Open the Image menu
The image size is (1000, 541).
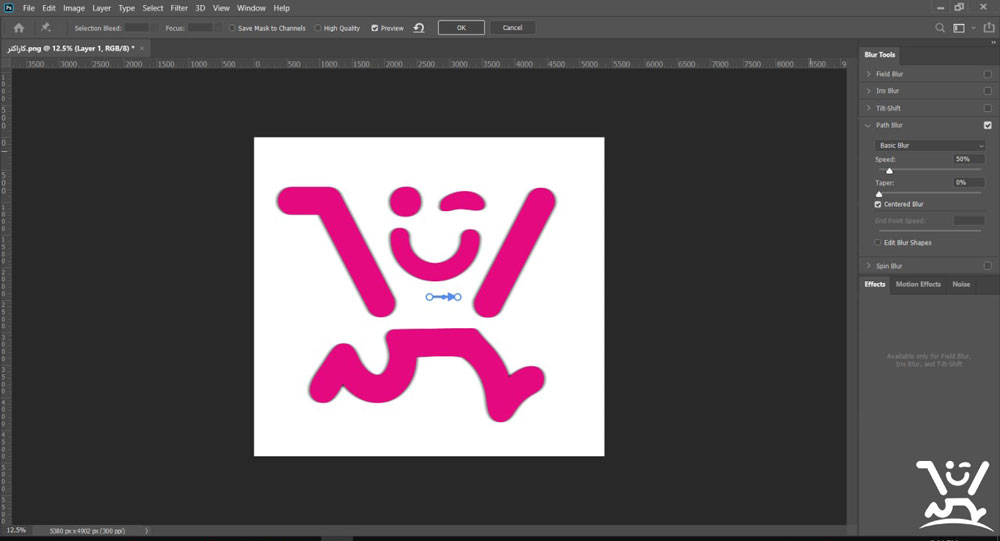coord(74,8)
